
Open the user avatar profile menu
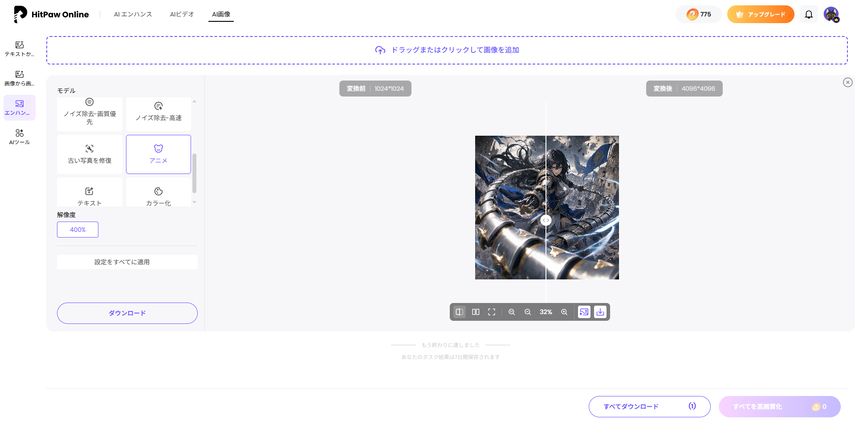pos(831,14)
